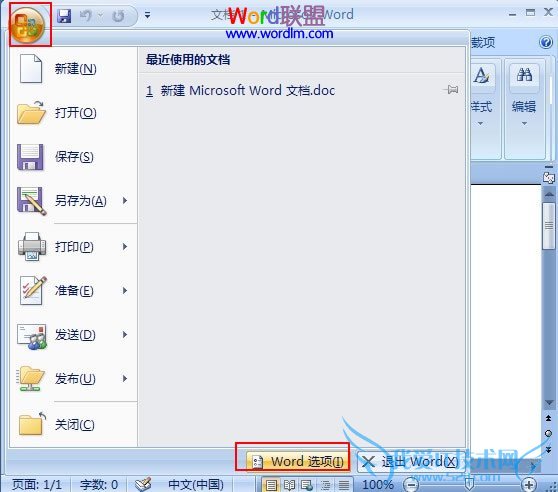Click the previous page double-arrow button

pyautogui.click(x=549, y=418)
